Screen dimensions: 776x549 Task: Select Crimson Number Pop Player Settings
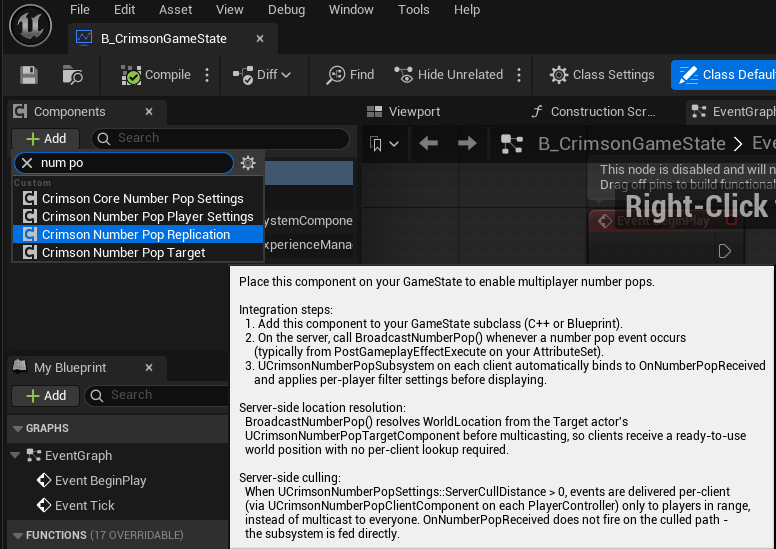coord(138,216)
